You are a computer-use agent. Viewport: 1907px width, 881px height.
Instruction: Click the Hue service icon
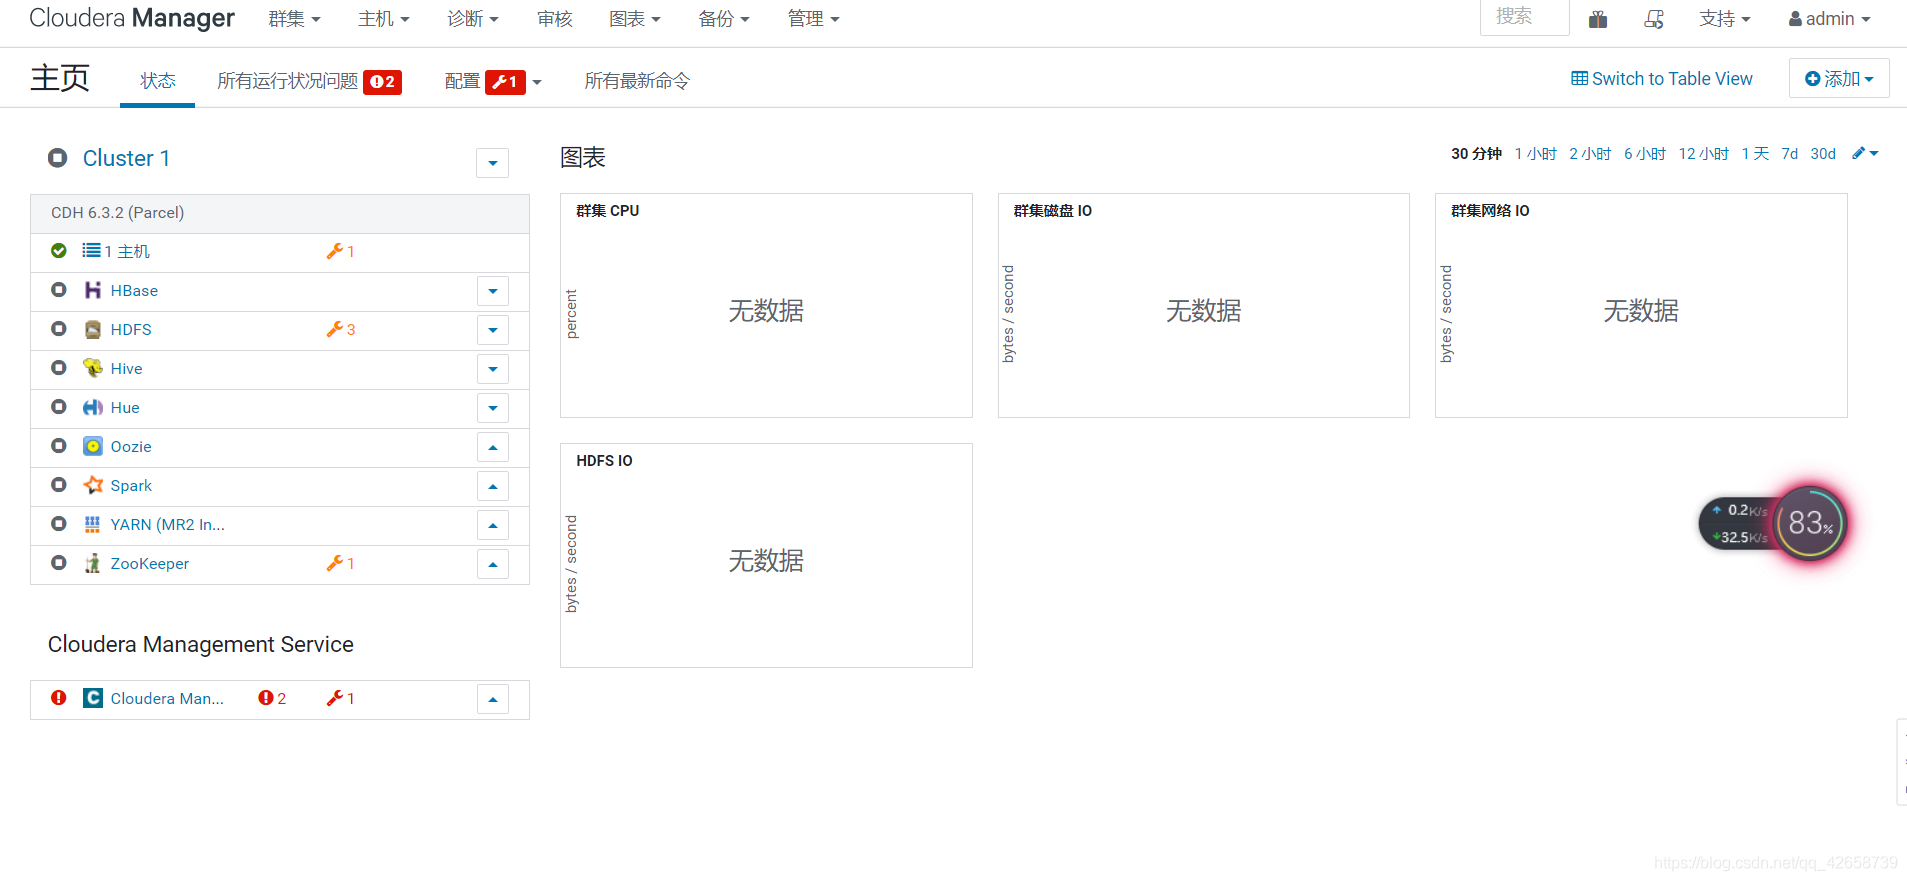point(93,407)
